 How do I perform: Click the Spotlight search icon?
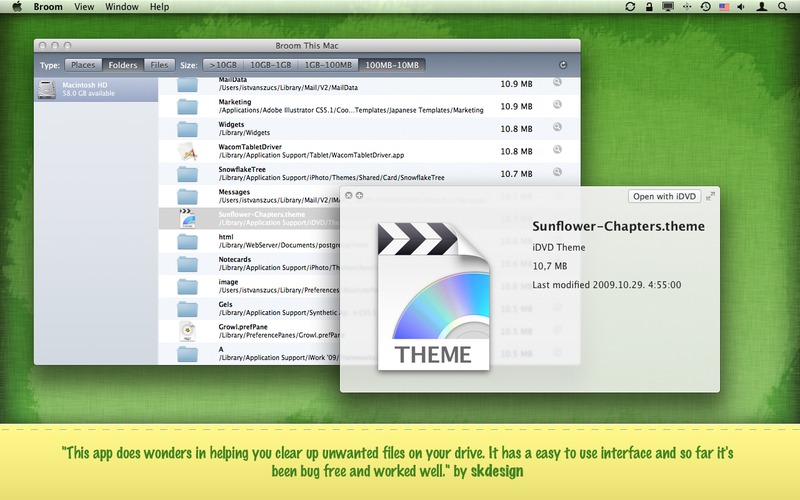point(784,7)
